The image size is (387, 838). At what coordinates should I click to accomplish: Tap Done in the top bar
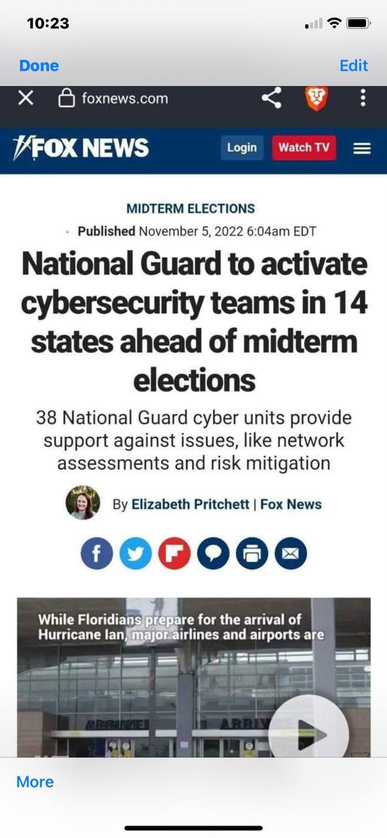(39, 65)
